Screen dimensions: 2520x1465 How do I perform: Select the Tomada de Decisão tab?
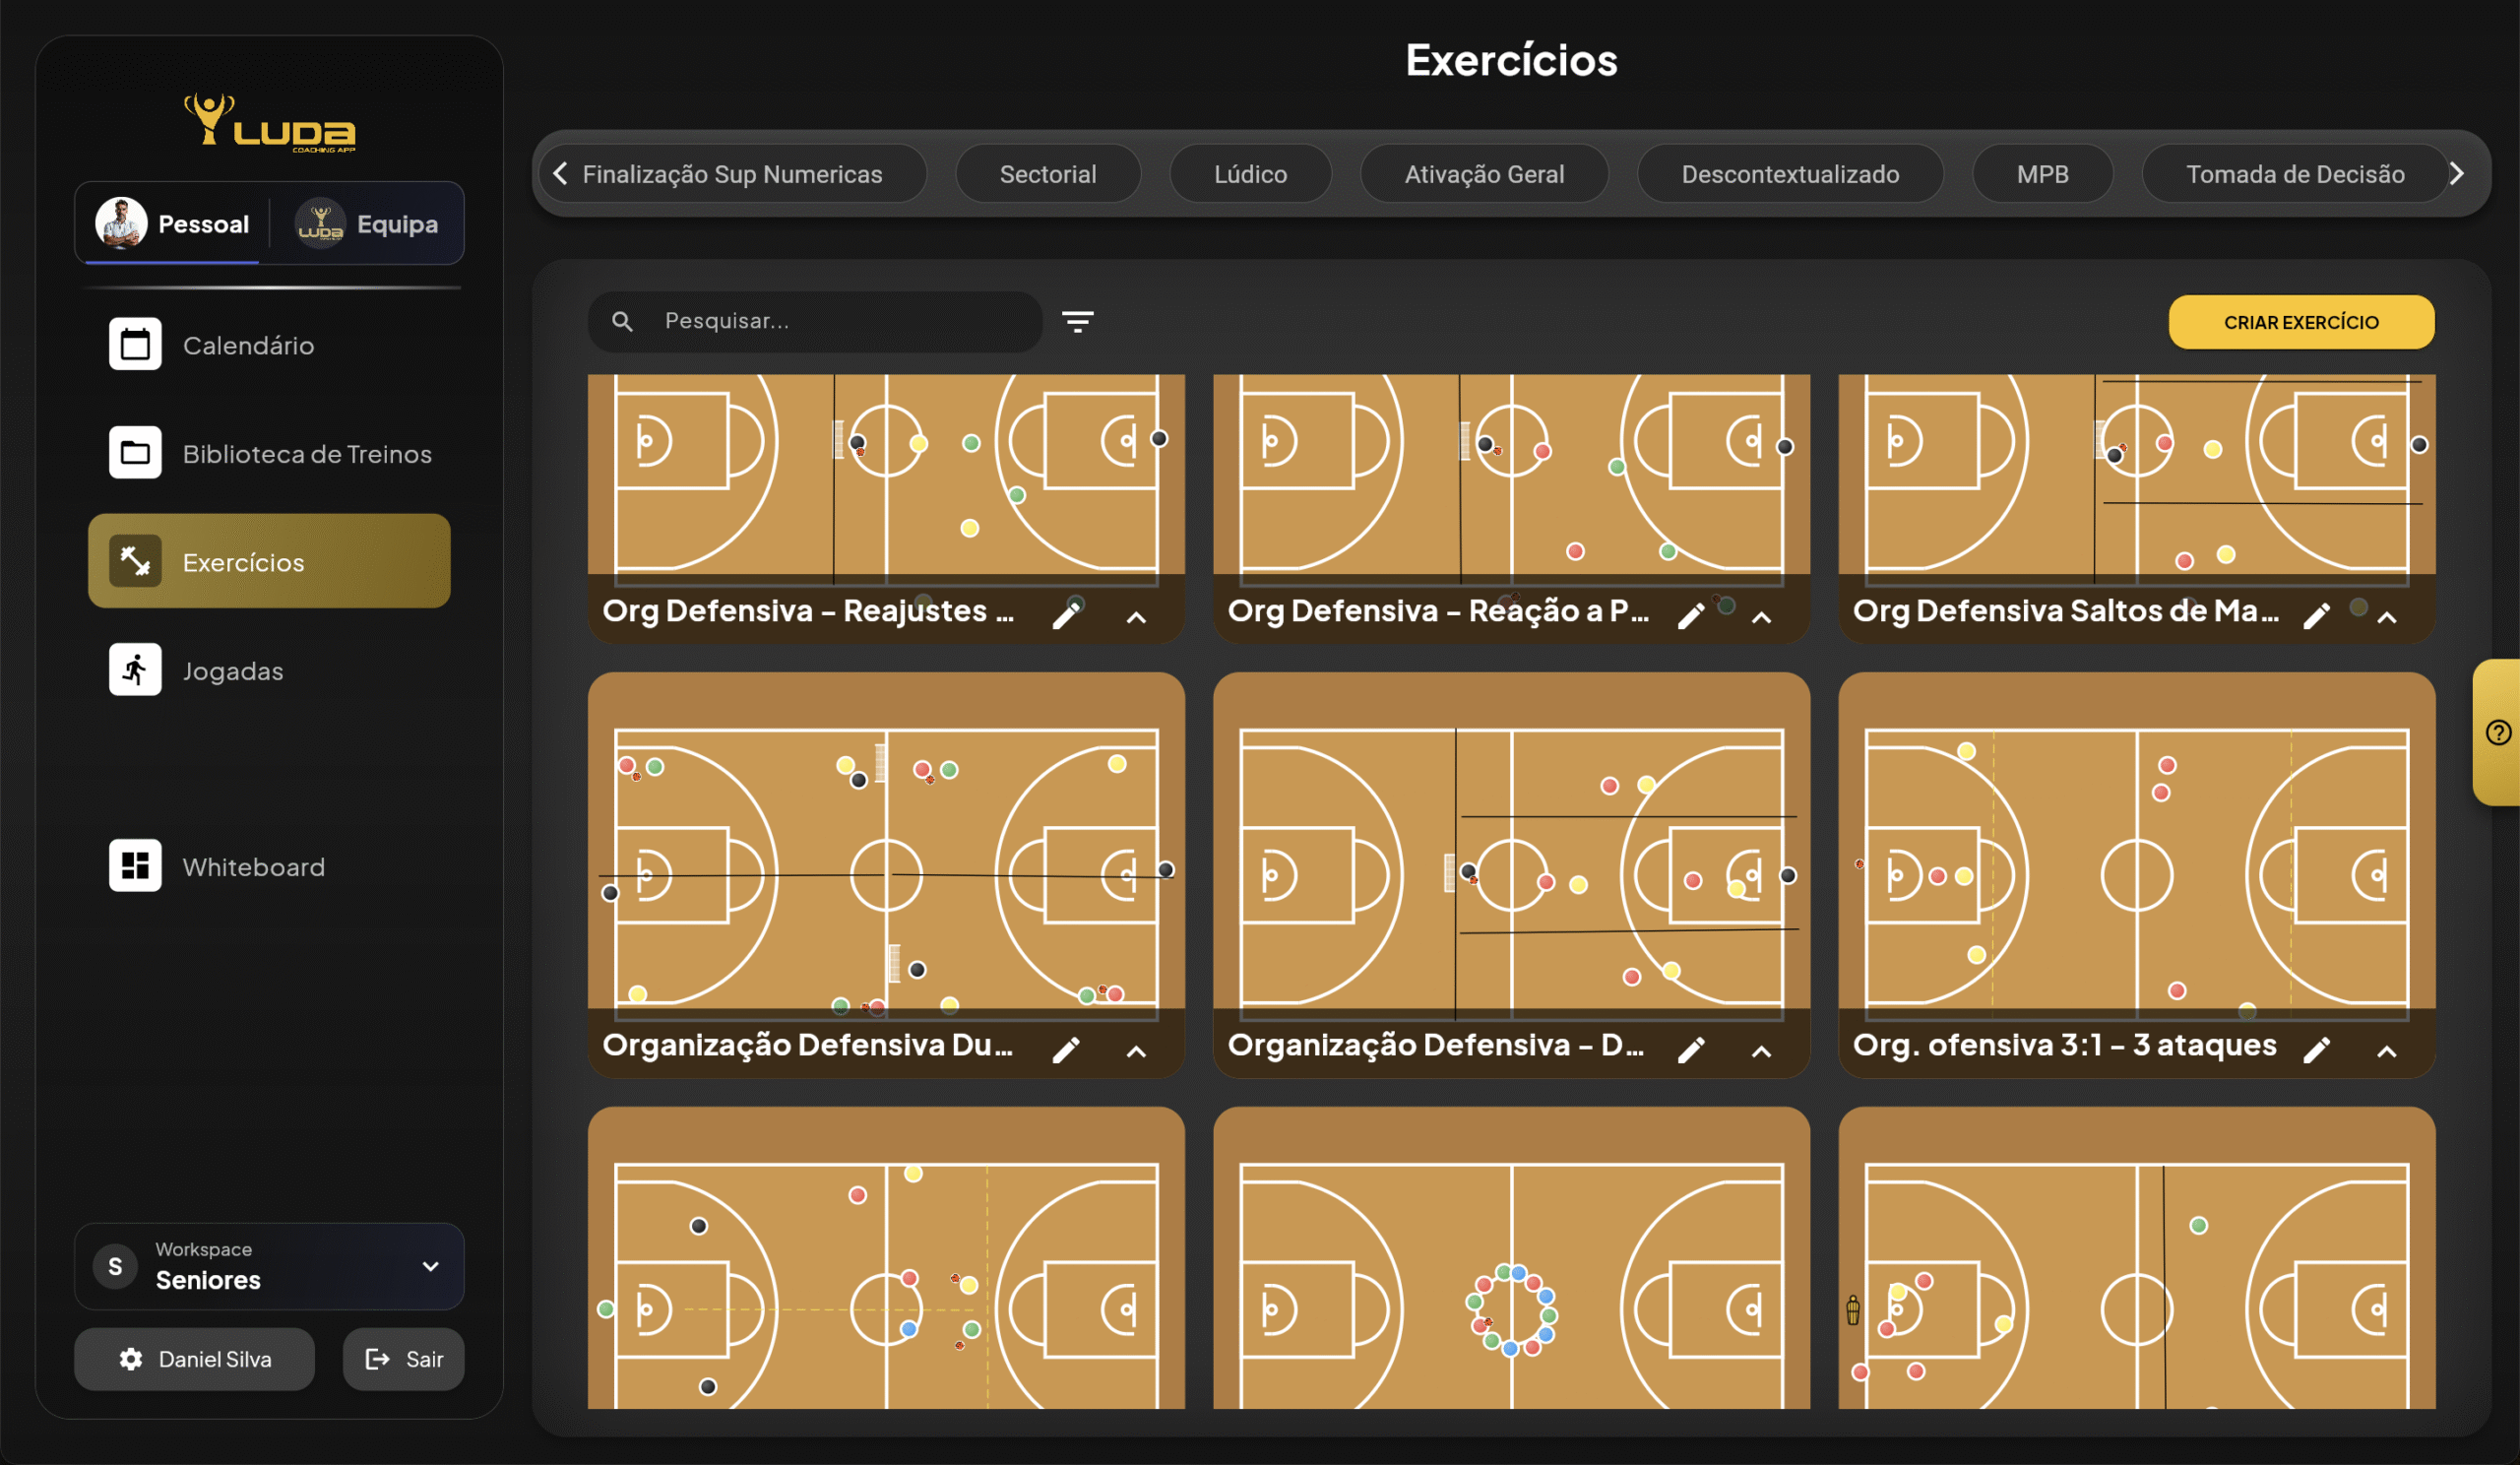point(2294,174)
